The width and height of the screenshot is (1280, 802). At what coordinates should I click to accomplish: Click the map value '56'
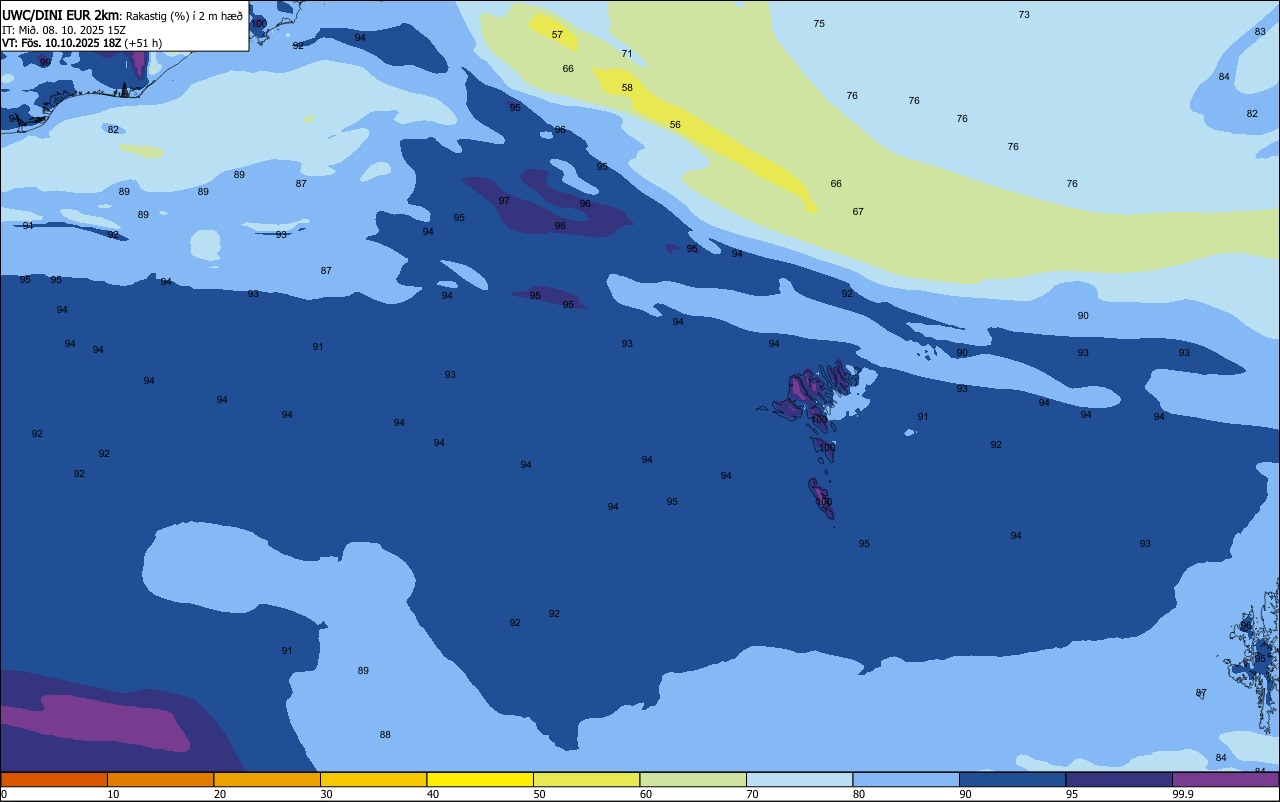[675, 125]
